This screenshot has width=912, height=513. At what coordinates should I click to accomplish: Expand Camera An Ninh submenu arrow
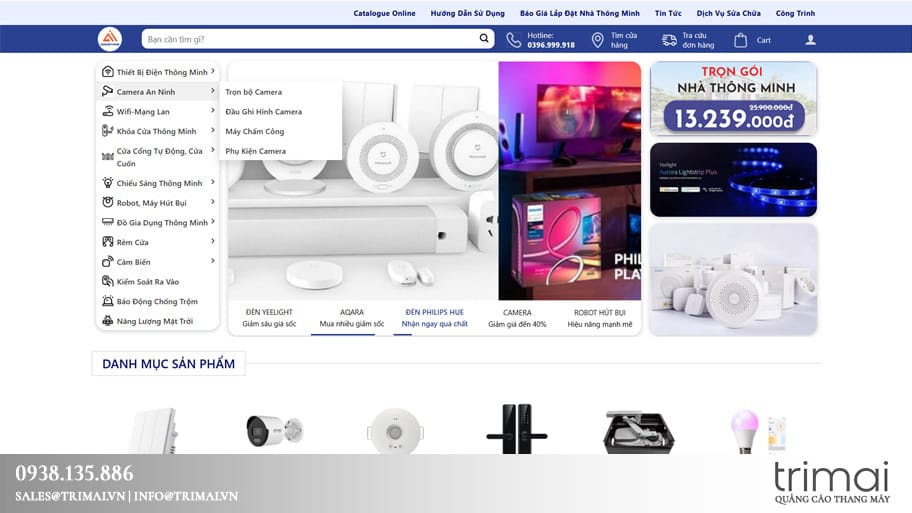point(213,91)
